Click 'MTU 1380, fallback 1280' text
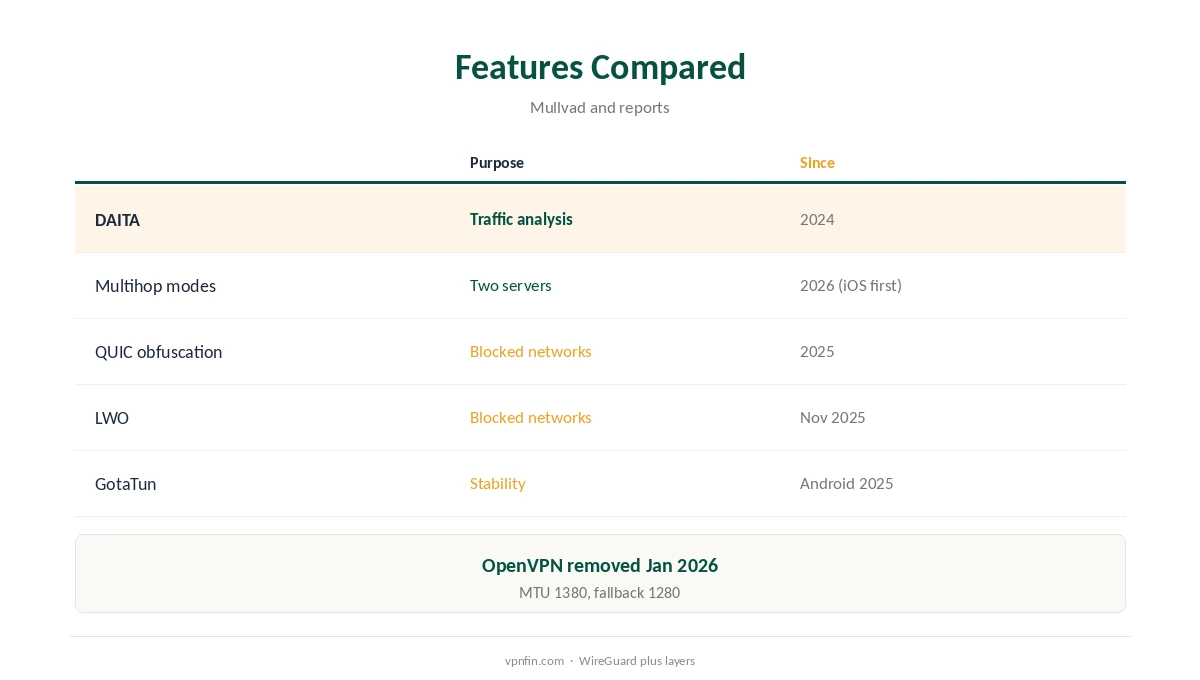 [x=600, y=593]
